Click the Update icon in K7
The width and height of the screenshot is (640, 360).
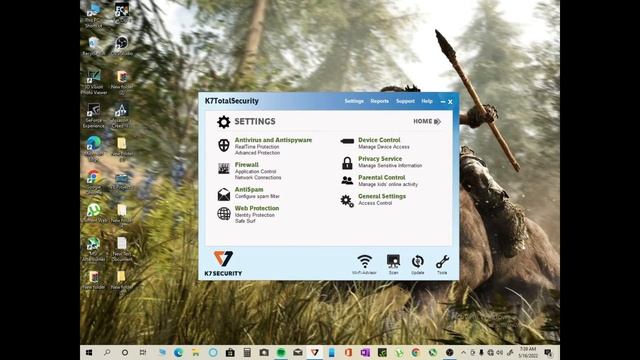click(418, 264)
